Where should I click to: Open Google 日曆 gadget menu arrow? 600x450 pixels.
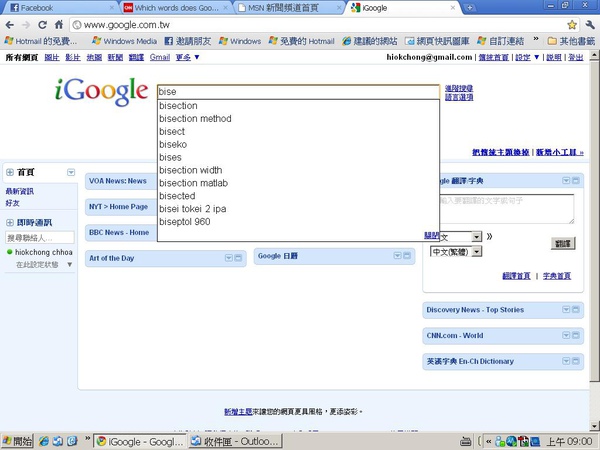[x=398, y=256]
